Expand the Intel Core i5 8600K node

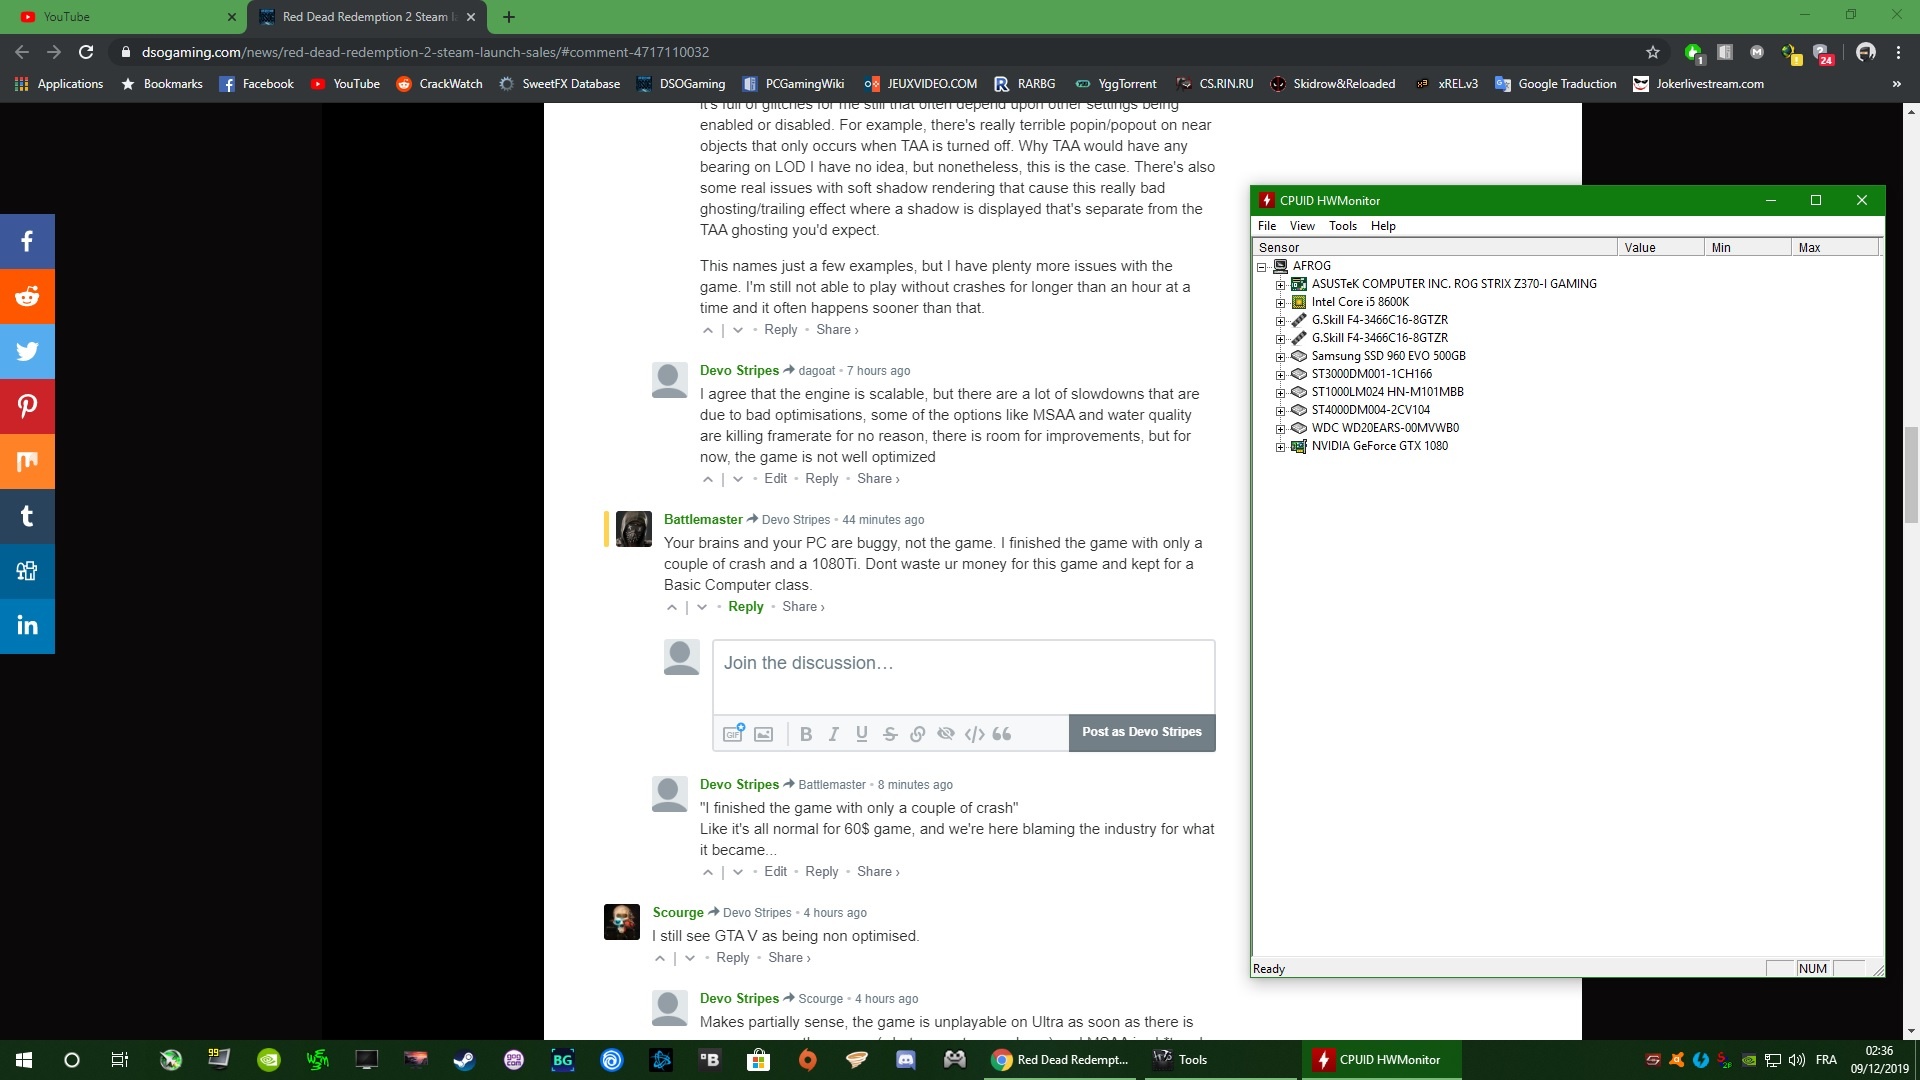pos(1280,302)
